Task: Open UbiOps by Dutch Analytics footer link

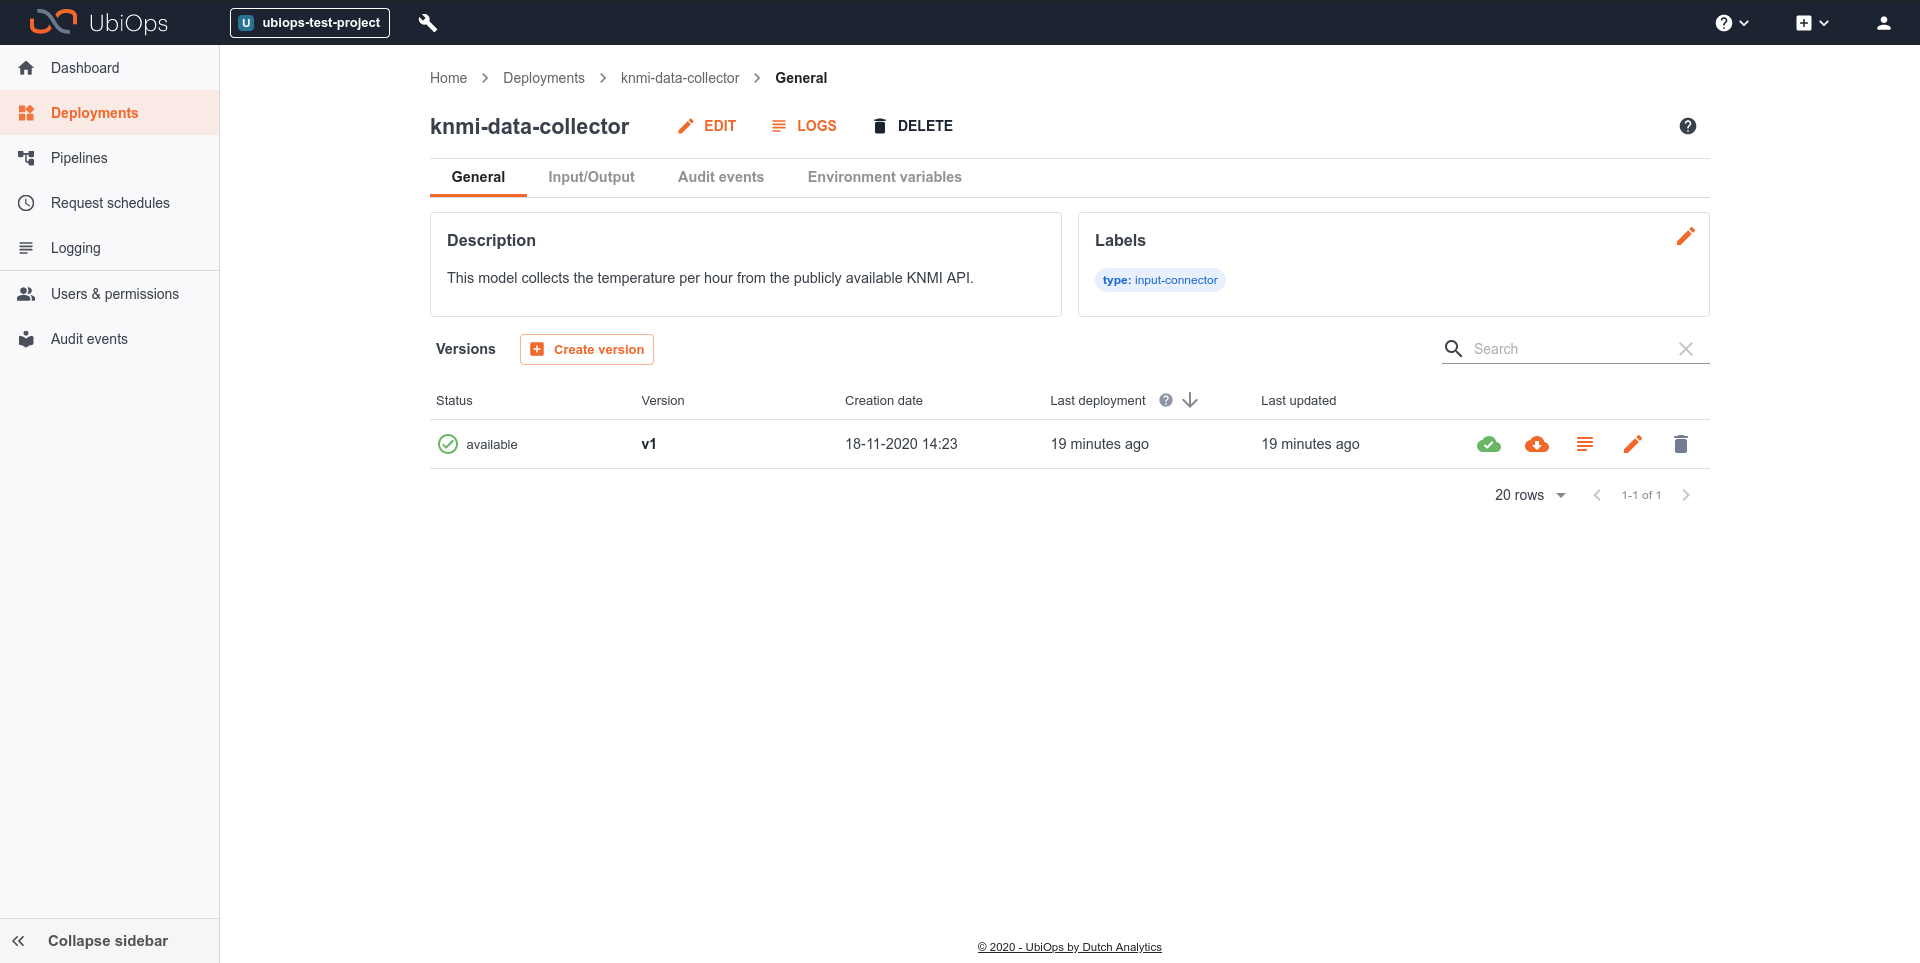Action: (1069, 947)
